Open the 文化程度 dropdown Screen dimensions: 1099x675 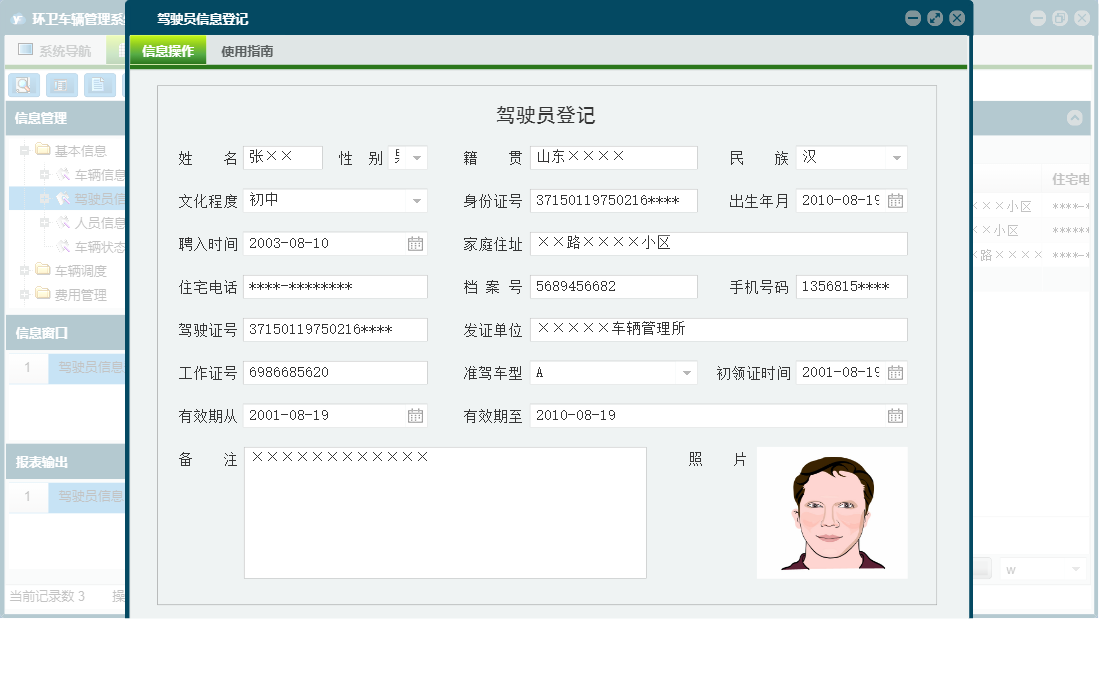417,200
